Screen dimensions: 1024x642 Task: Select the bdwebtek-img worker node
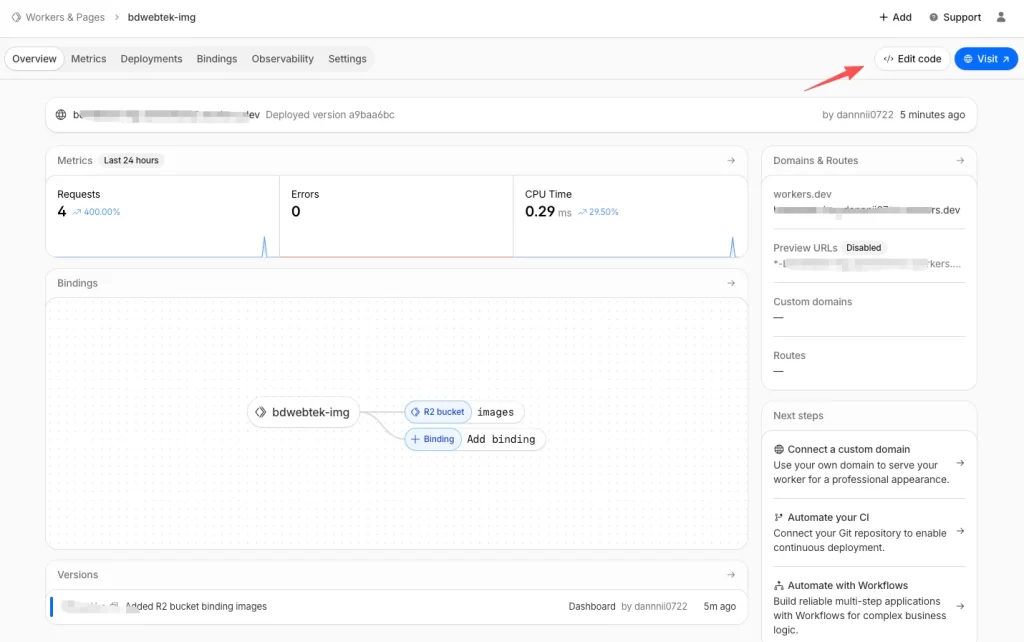pos(304,413)
